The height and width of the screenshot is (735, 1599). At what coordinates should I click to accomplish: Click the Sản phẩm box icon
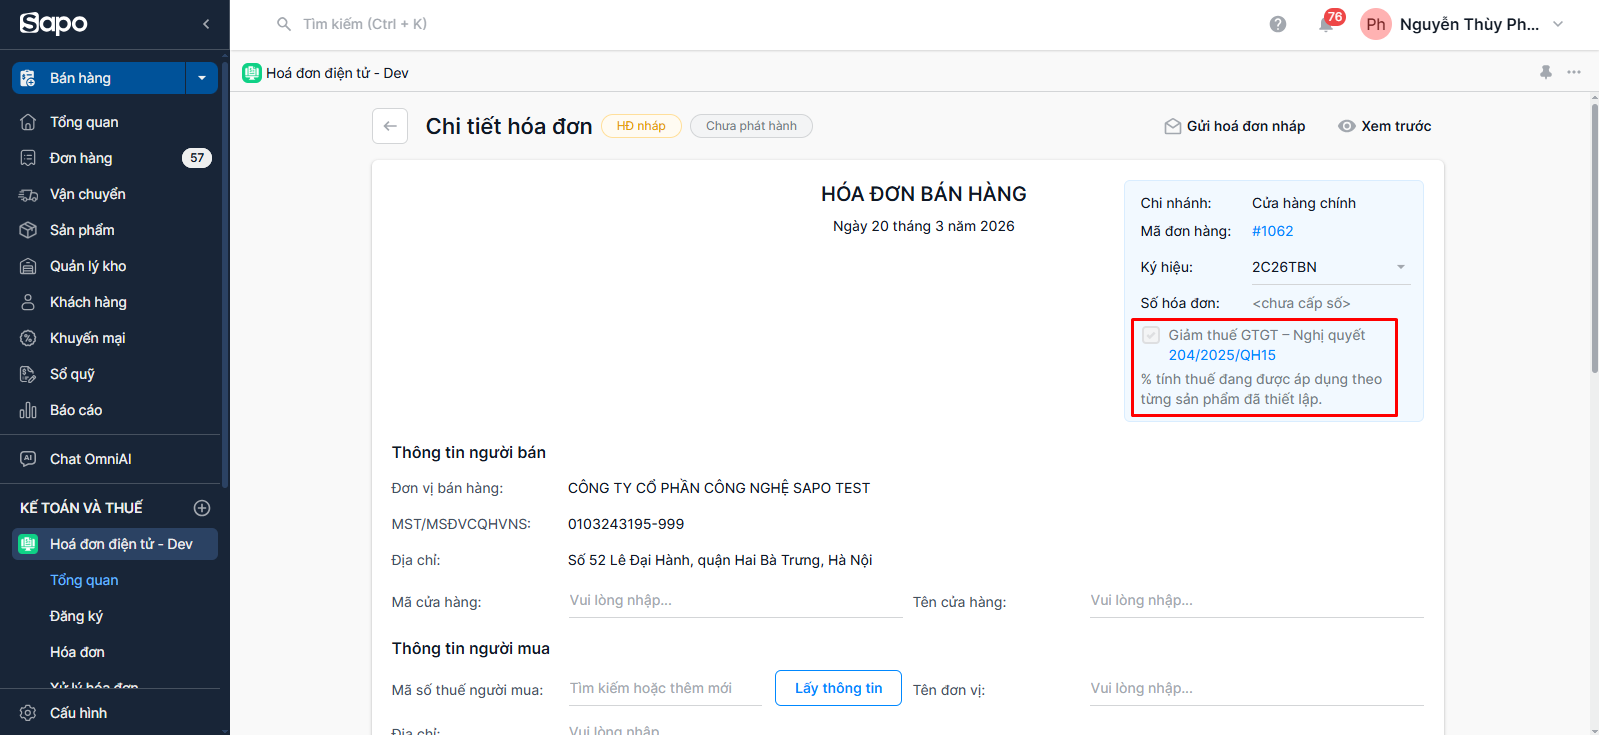point(28,230)
